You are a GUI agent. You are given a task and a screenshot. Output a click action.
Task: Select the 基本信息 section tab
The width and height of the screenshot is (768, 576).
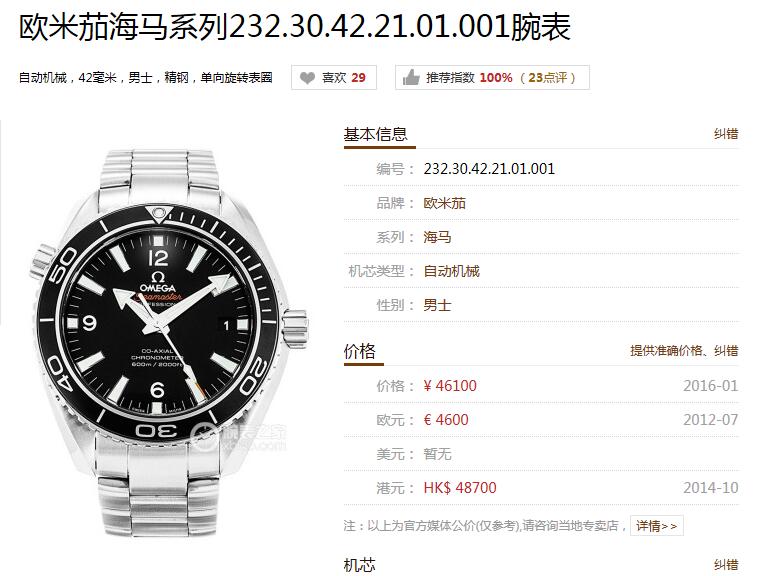376,134
